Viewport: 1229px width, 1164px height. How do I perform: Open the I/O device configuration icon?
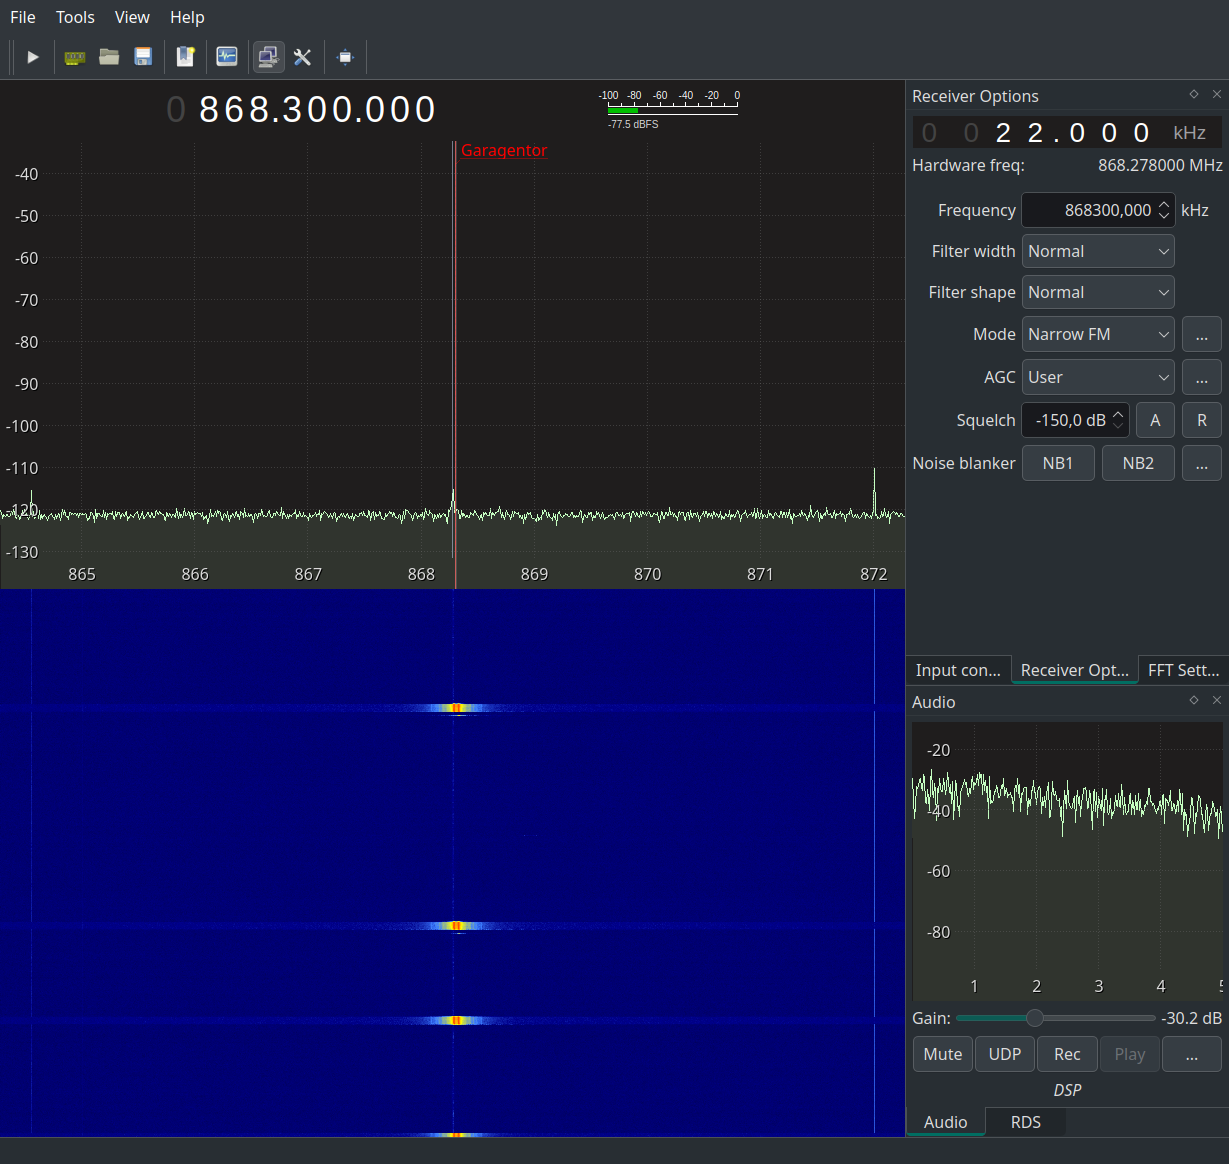(75, 57)
